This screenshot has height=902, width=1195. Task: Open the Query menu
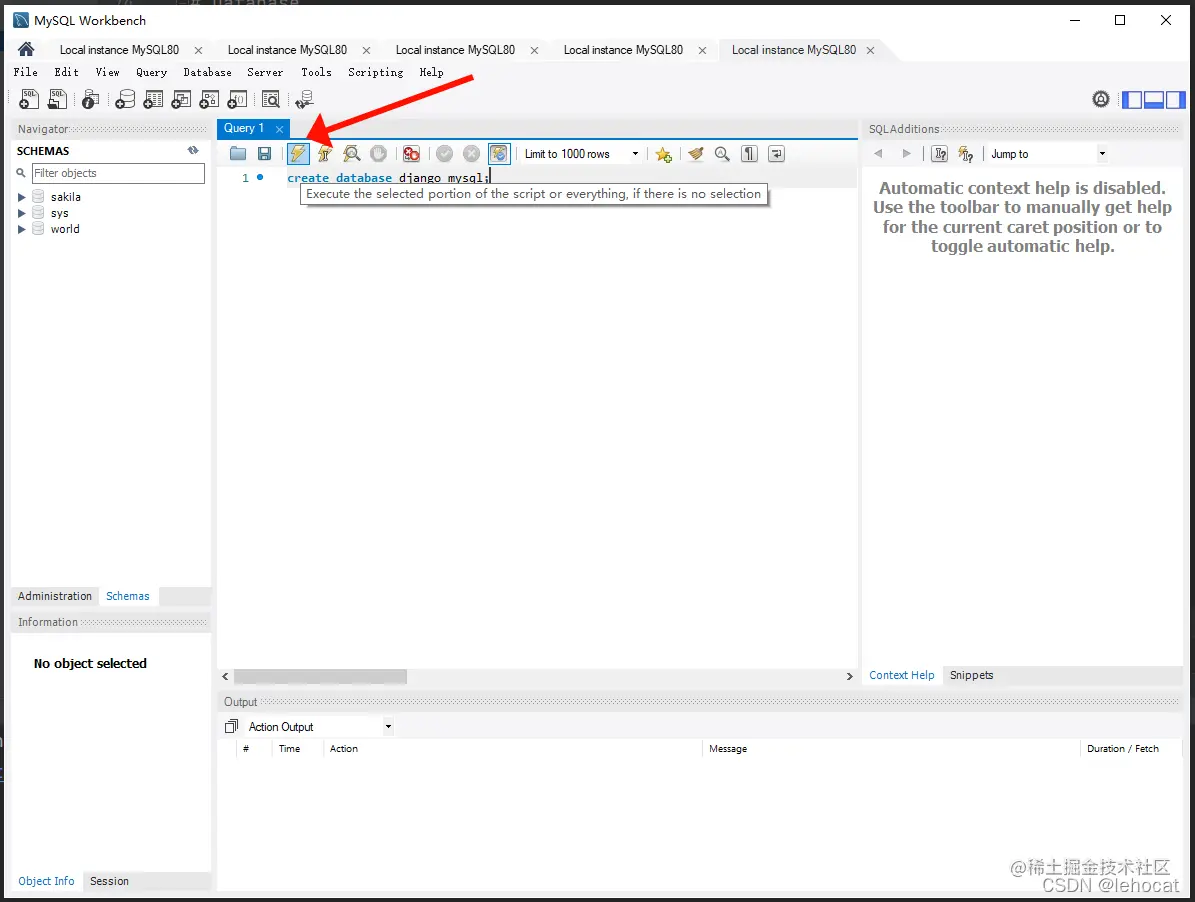151,72
